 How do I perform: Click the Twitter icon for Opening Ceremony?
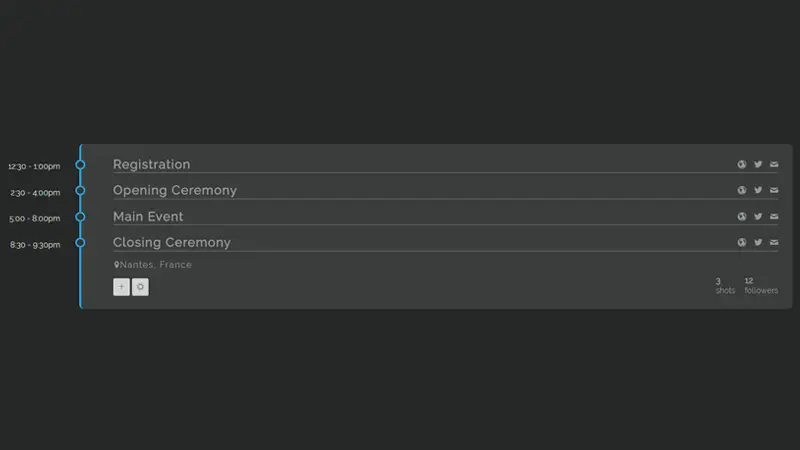pyautogui.click(x=758, y=191)
